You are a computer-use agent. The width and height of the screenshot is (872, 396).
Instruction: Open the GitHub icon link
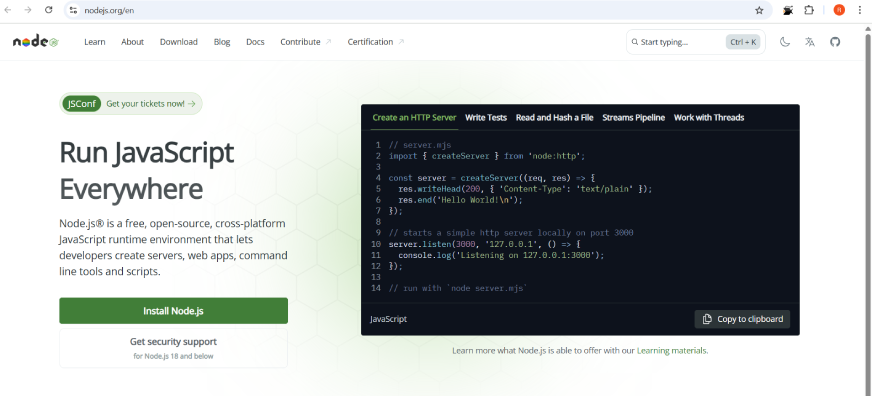[x=835, y=42]
